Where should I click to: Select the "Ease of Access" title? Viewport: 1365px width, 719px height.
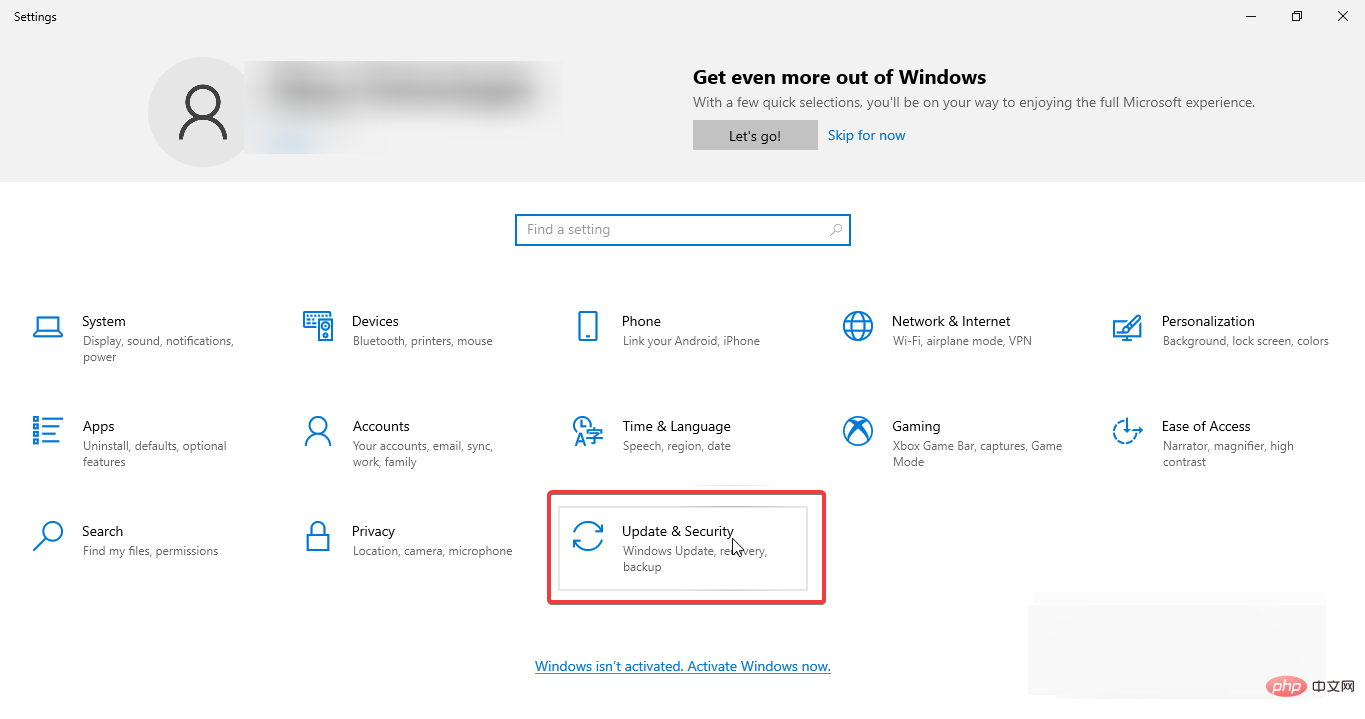(x=1206, y=426)
